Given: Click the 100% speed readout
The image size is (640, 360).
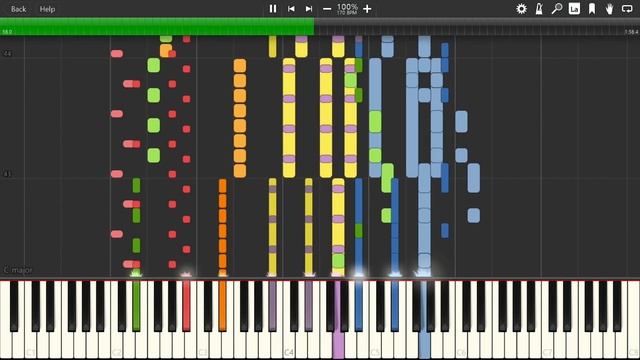Looking at the screenshot, I should [x=347, y=7].
